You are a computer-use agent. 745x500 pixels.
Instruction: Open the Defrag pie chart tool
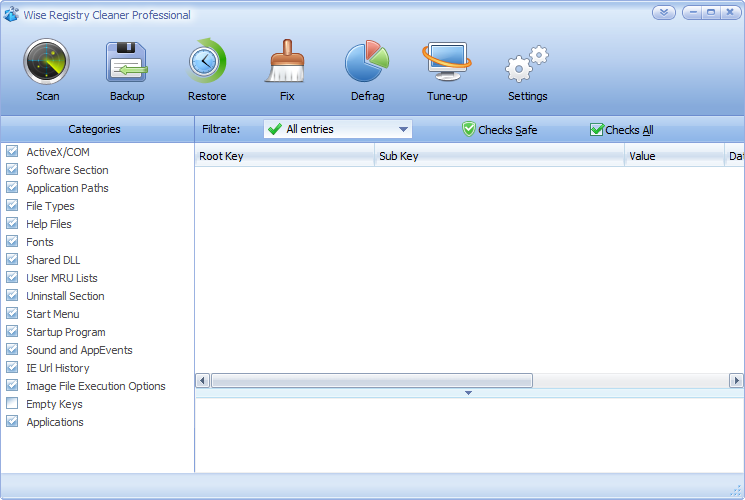(367, 61)
